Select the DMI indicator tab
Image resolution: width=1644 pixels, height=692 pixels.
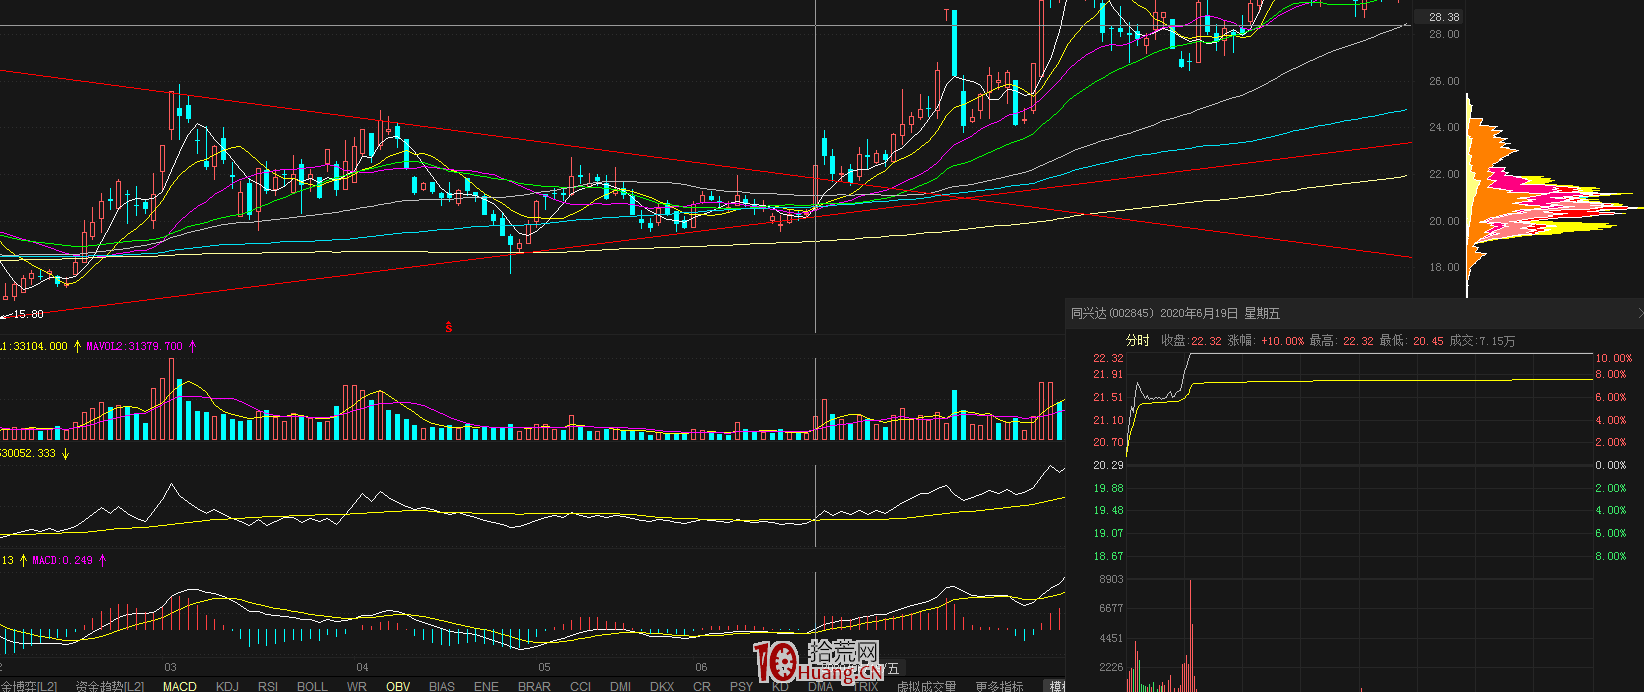[x=620, y=686]
